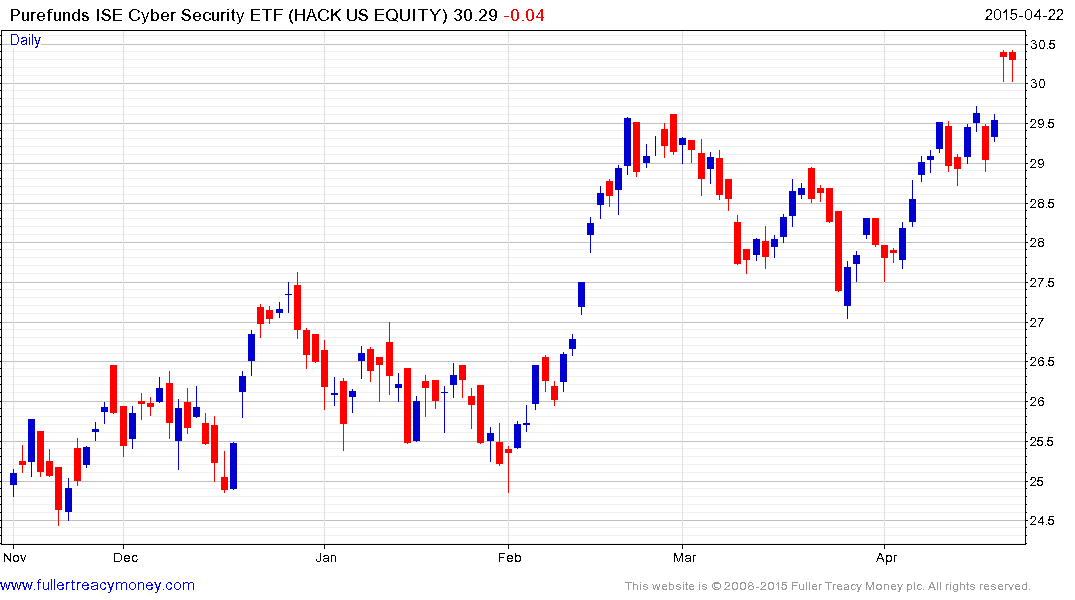Open the www.fullertreacymoney.com link
This screenshot has width=1075, height=600.
[97, 585]
